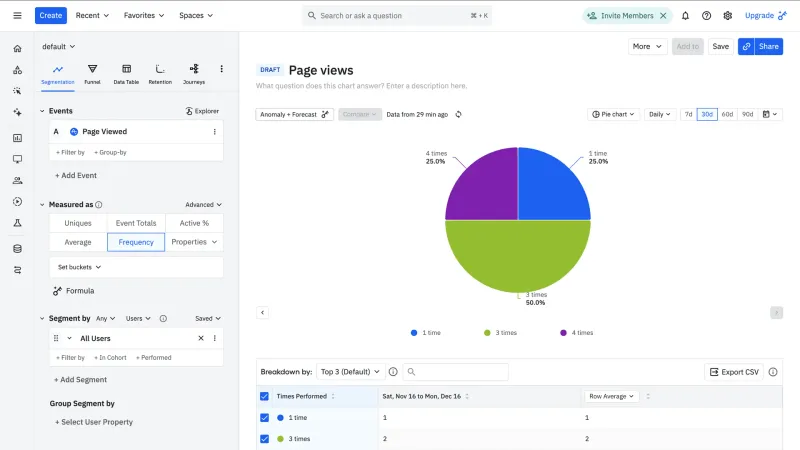Open the monitor icon in sidebar
This screenshot has width=800, height=450.
pyautogui.click(x=17, y=159)
